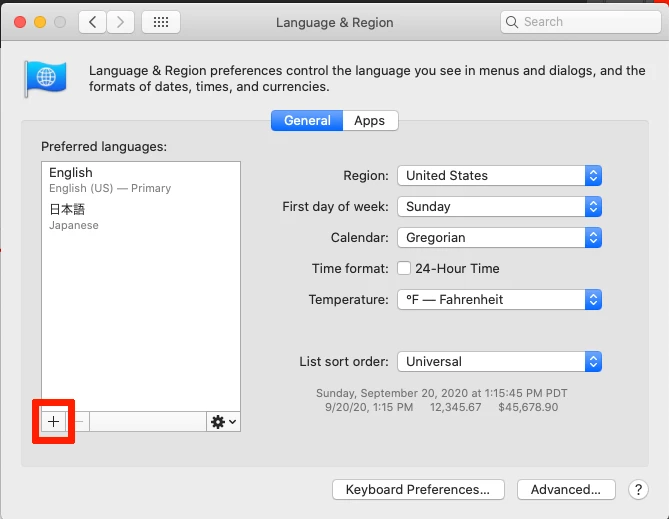
Task: Open the Calendar dropdown
Action: click(499, 238)
